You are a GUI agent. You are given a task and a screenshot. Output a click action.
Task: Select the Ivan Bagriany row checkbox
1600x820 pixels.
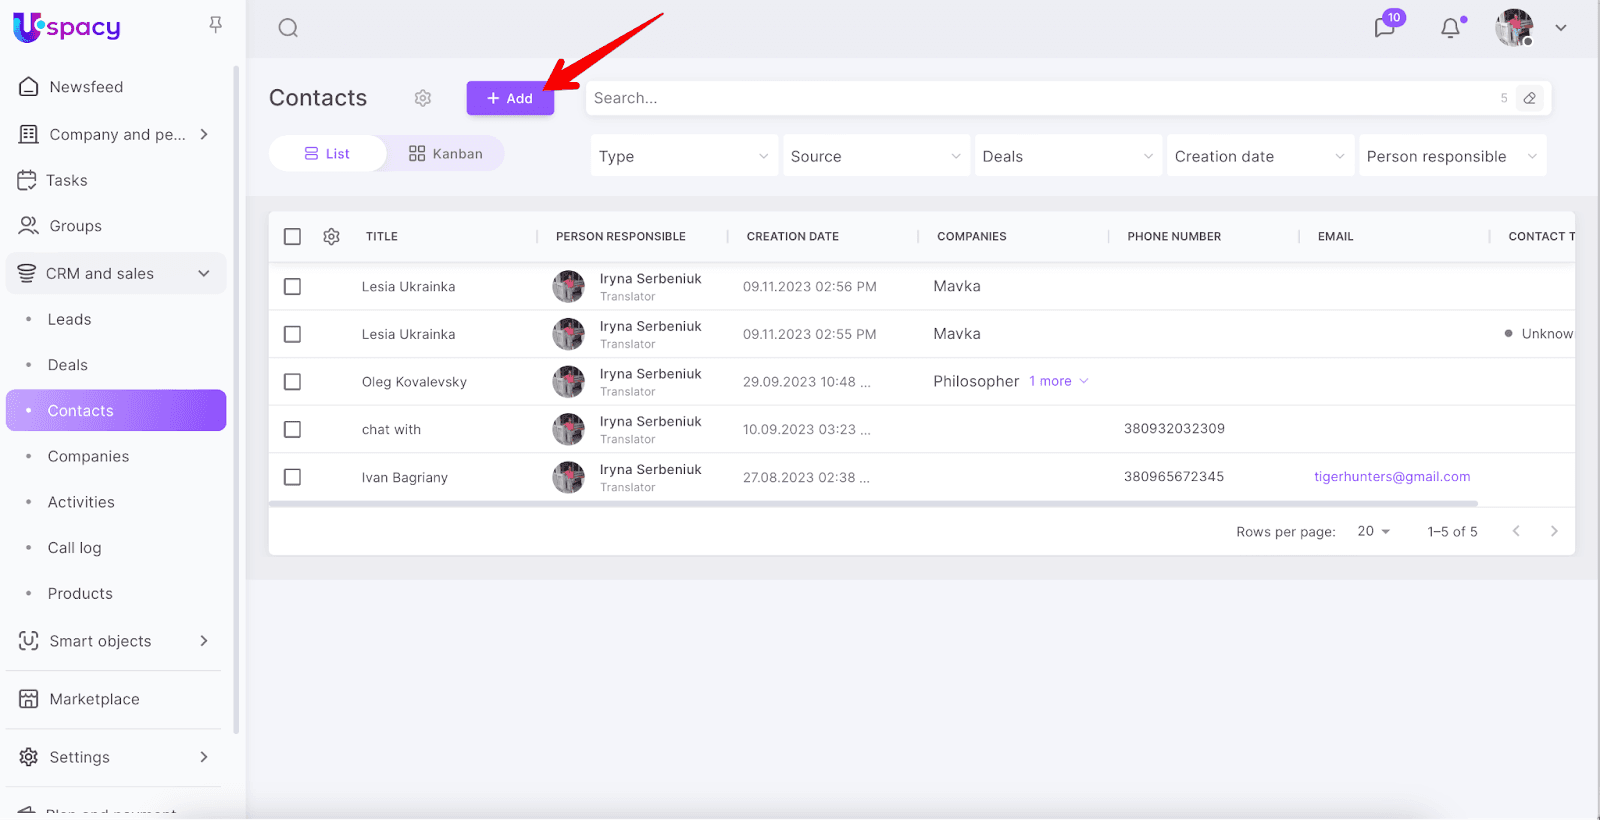[x=292, y=477]
